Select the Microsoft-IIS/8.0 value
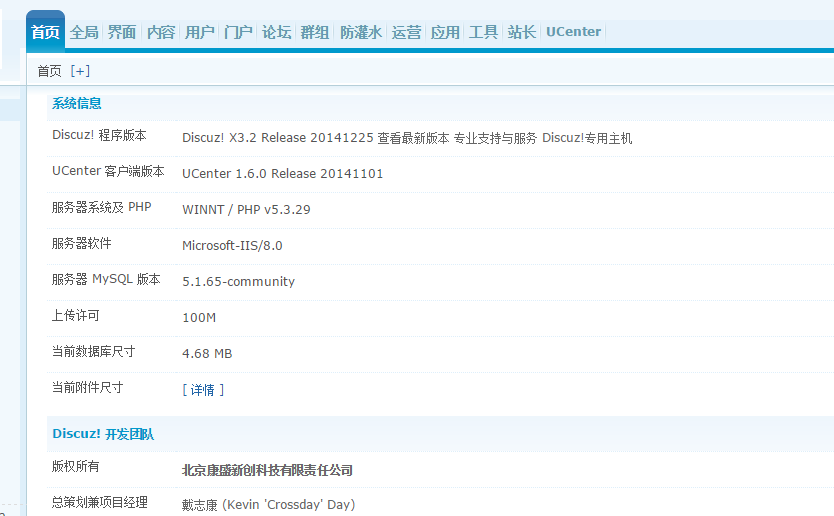Screen dimensions: 834x516 click(x=232, y=246)
